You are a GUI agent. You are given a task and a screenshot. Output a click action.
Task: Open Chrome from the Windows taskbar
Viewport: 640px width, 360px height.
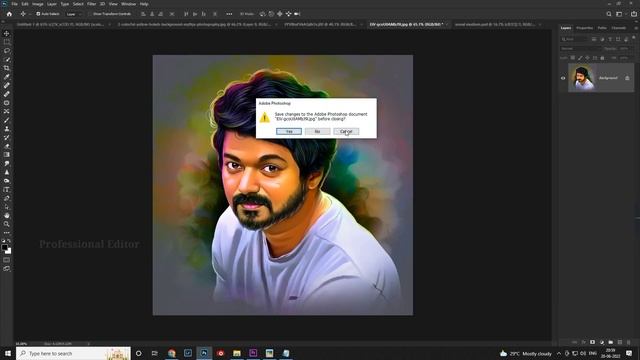pyautogui.click(x=171, y=353)
